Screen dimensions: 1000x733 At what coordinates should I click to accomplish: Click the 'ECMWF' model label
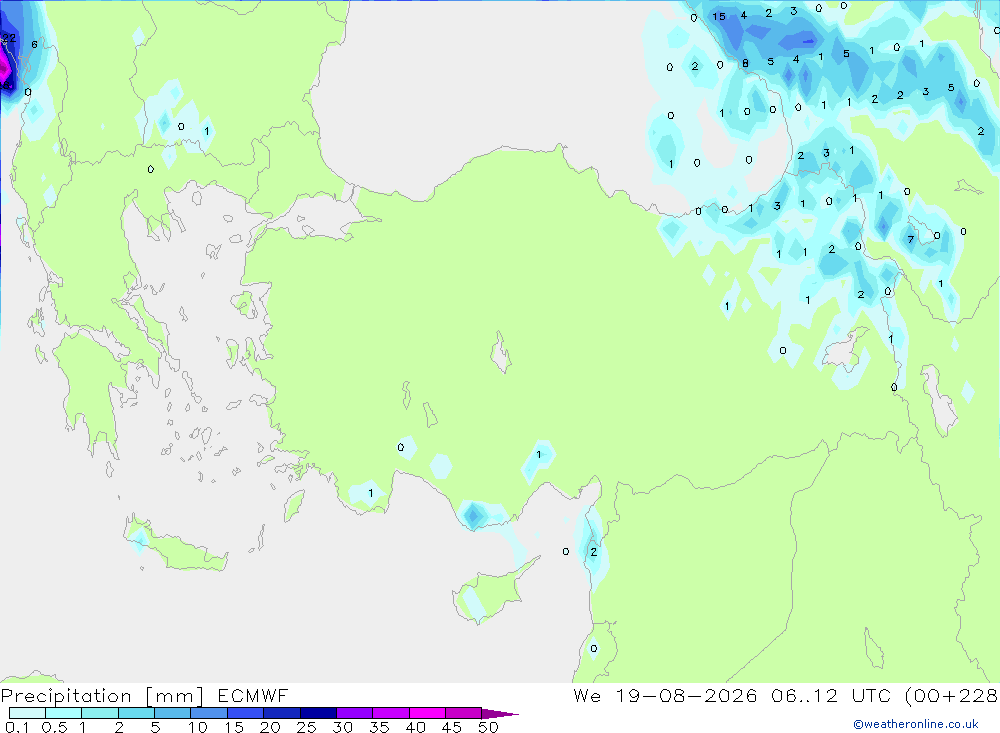[253, 696]
